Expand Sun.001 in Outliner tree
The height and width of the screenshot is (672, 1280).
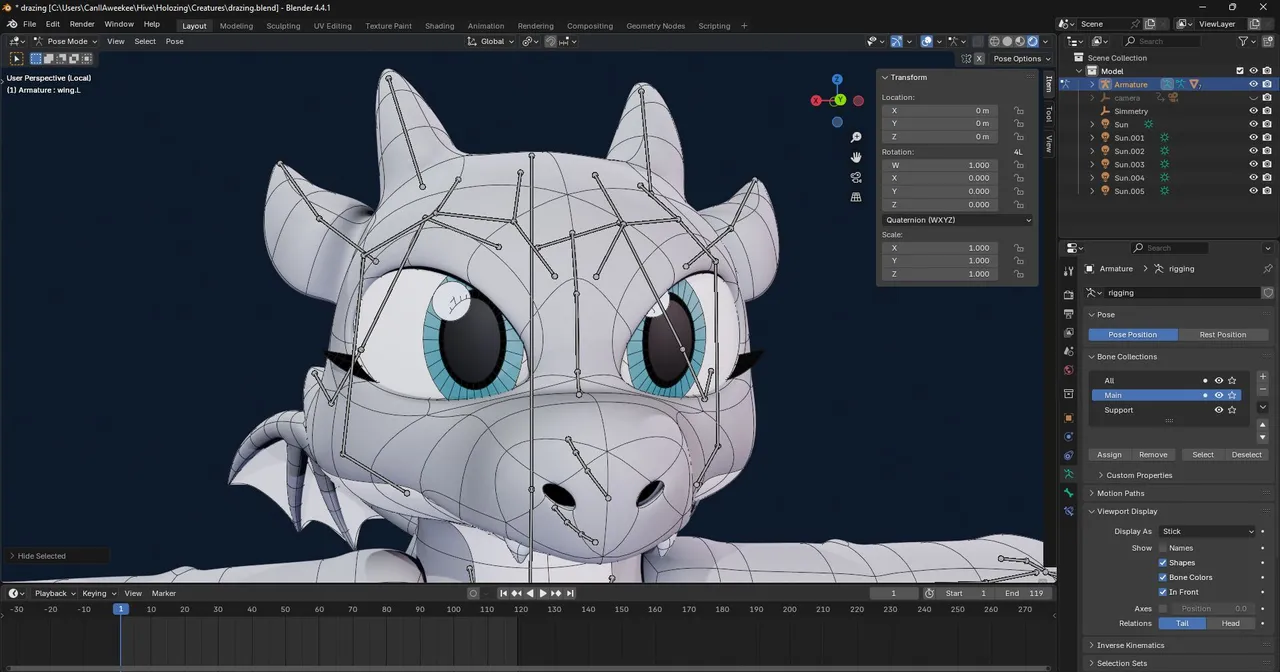1092,138
